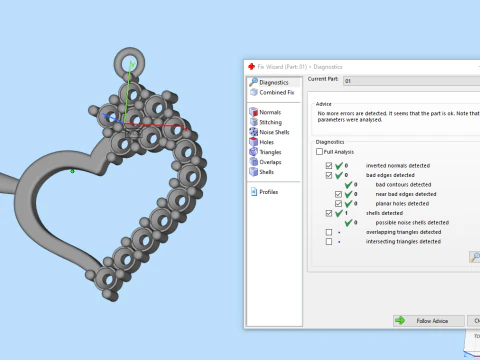Open the Stitching page label
Screen dimensions: 480x360
click(271, 122)
